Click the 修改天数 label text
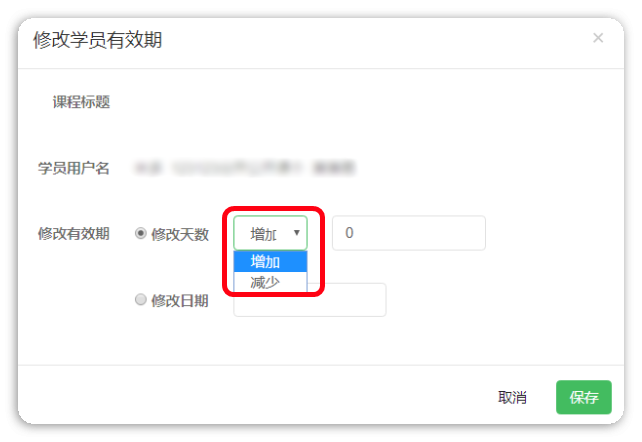 pos(180,234)
